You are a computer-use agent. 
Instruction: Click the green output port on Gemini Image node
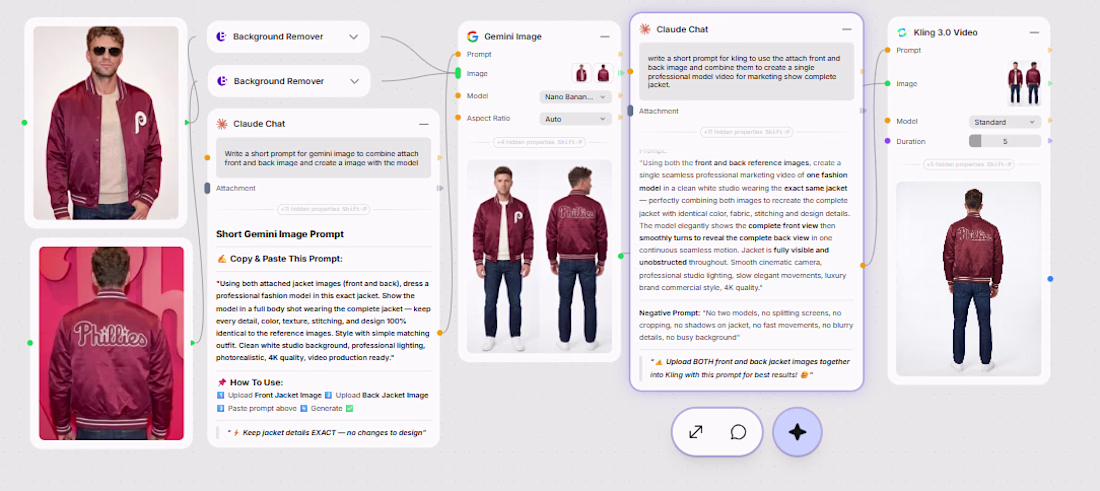click(621, 256)
